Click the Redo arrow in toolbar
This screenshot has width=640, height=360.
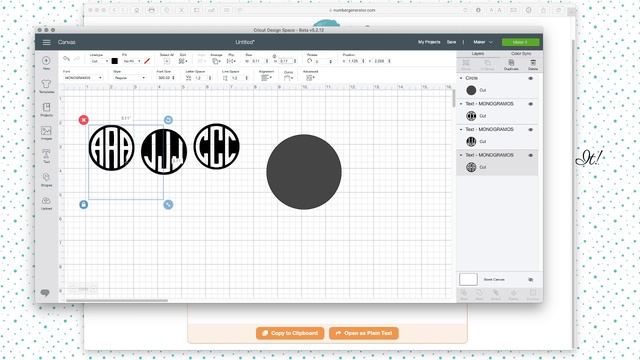(x=77, y=59)
